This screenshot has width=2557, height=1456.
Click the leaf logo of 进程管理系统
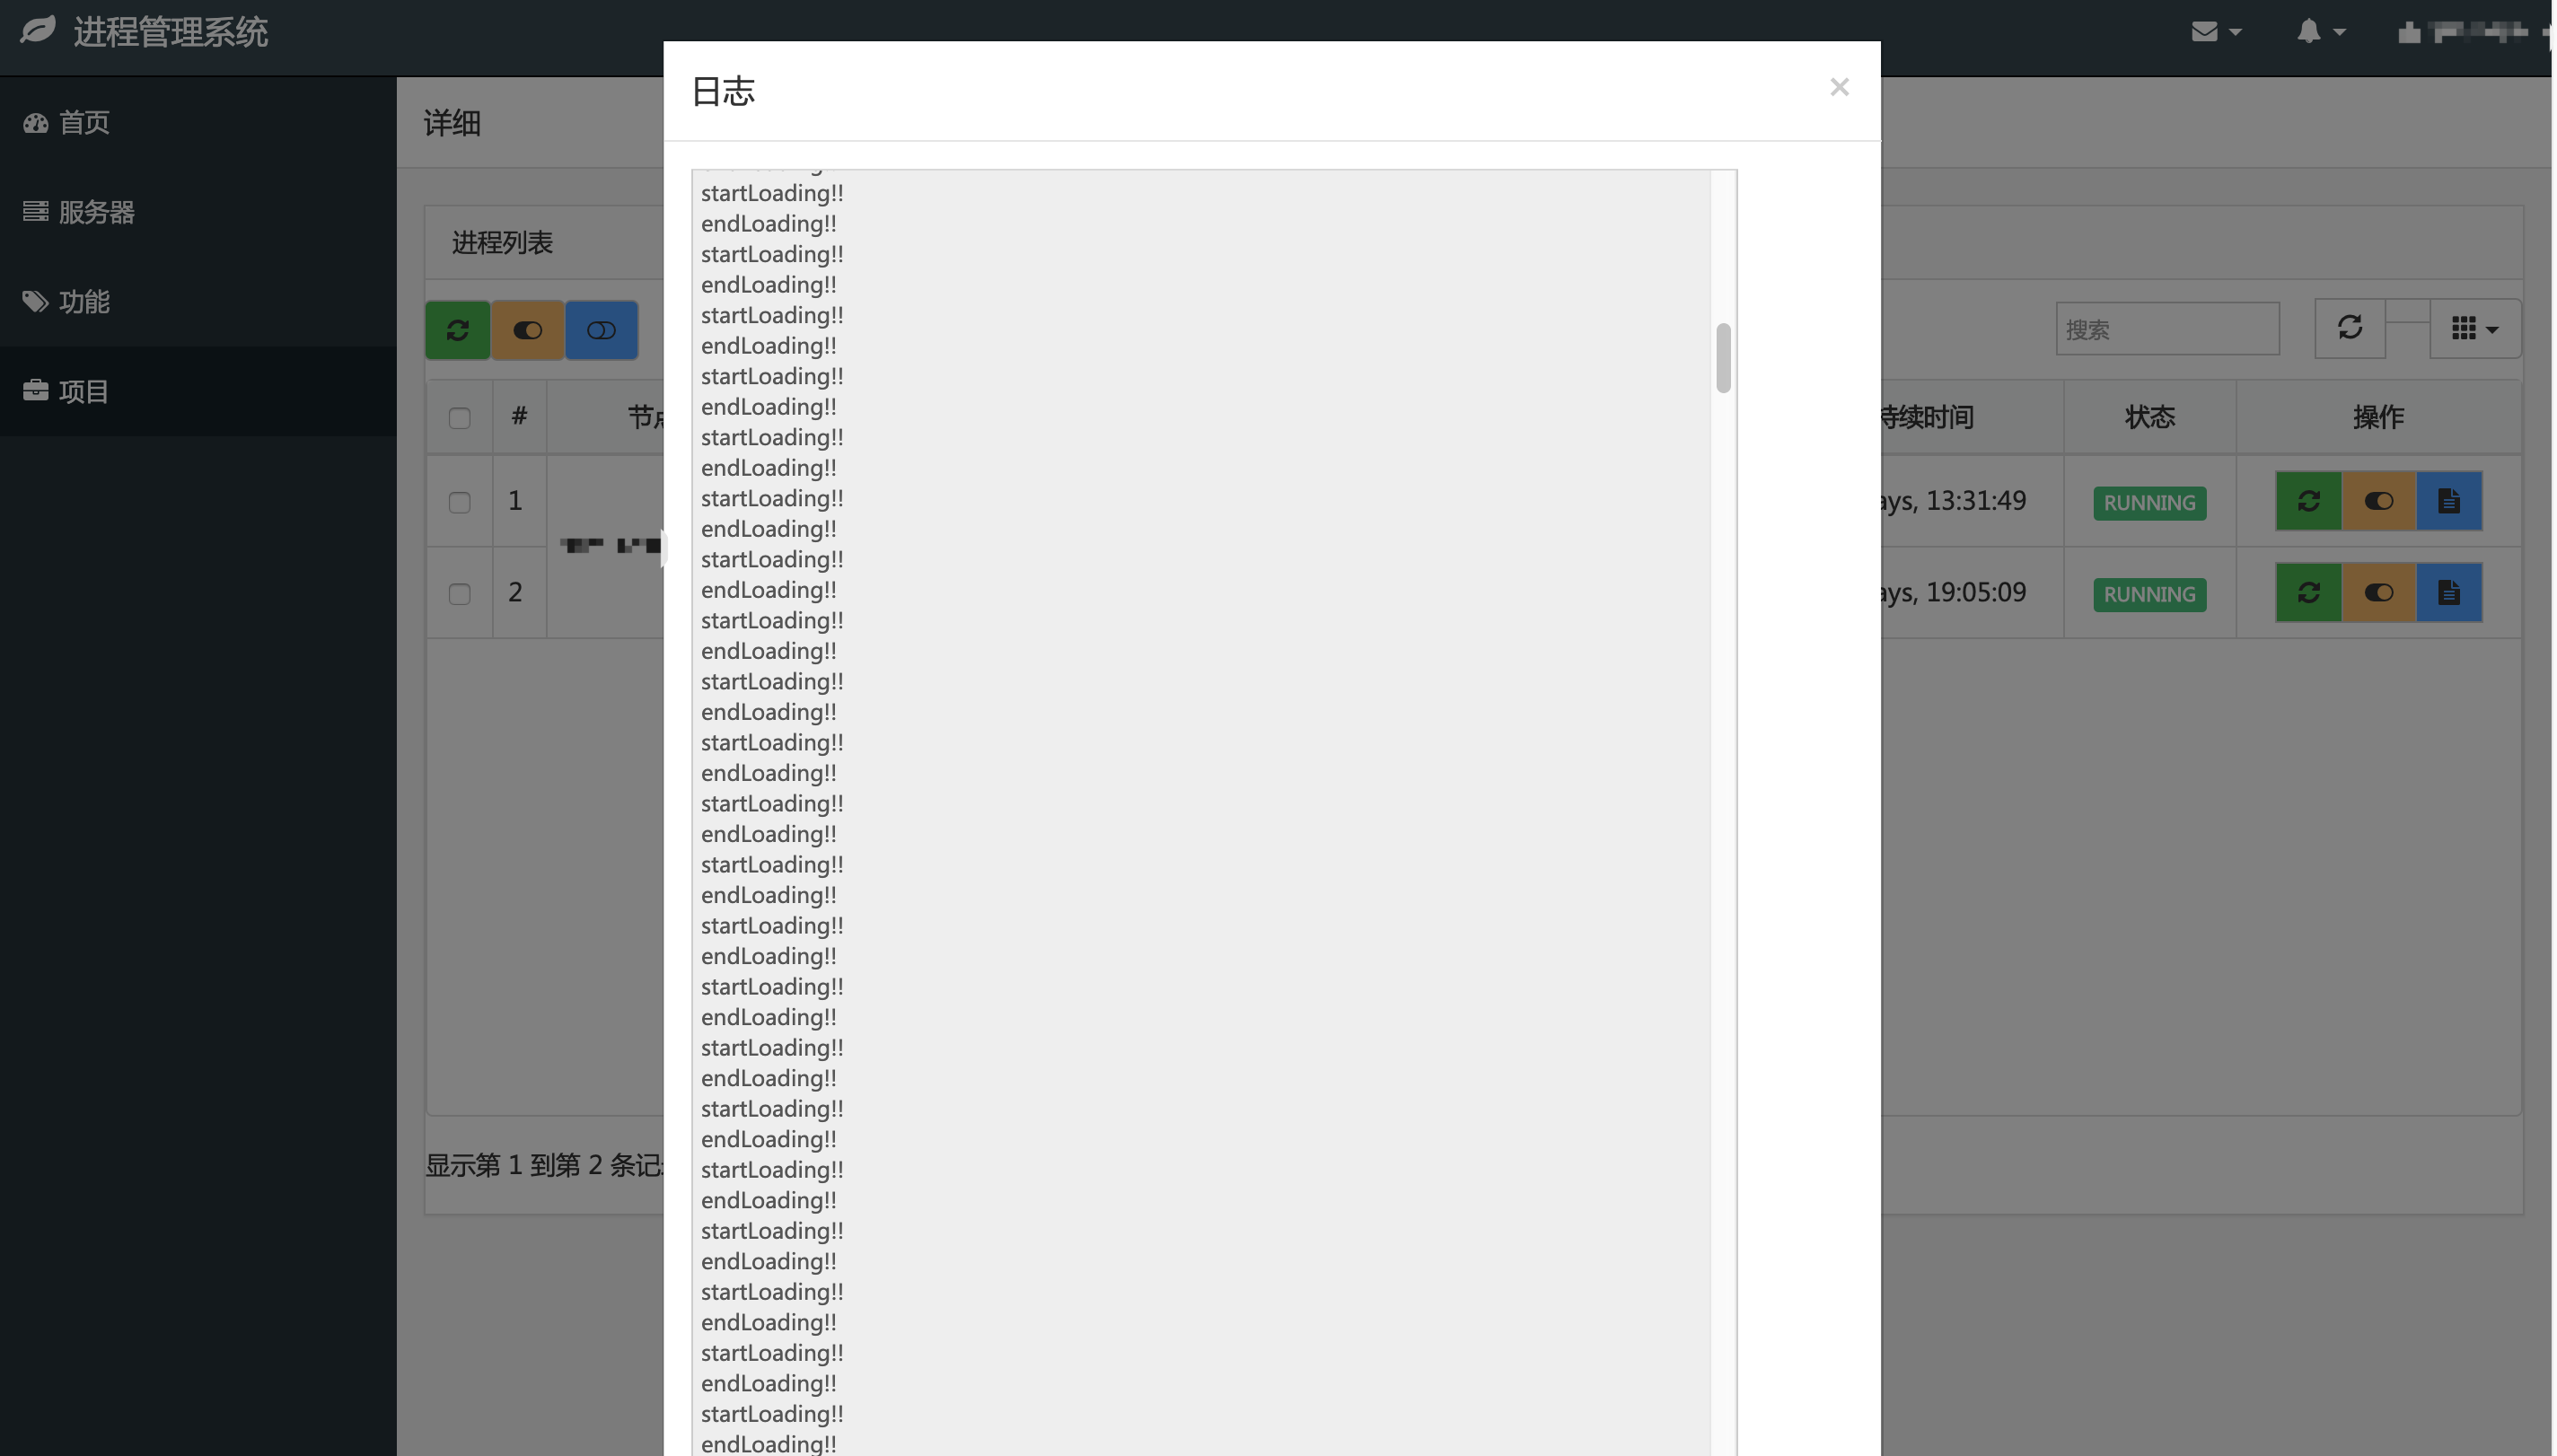[38, 30]
